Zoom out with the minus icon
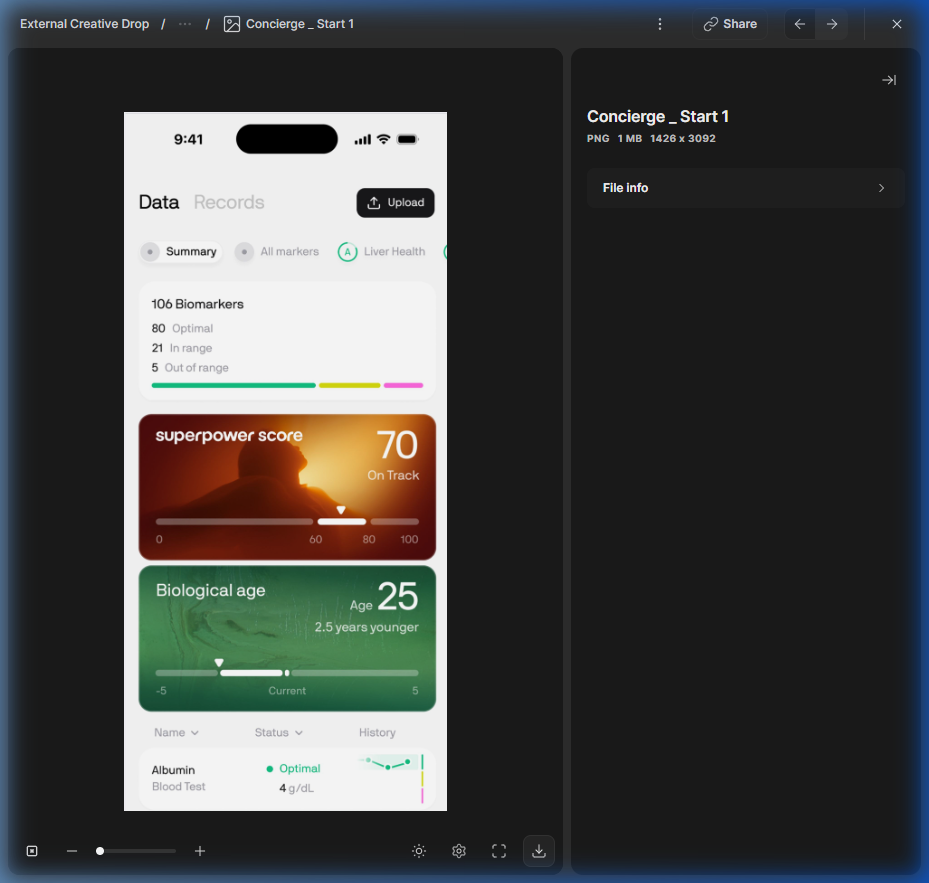Image resolution: width=929 pixels, height=883 pixels. tap(72, 851)
